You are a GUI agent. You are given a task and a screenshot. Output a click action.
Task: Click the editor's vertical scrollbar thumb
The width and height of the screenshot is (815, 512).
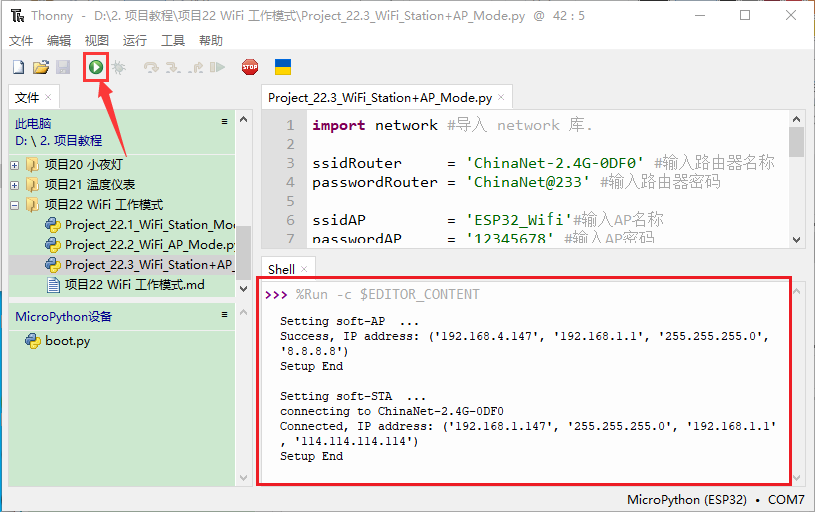click(x=796, y=142)
